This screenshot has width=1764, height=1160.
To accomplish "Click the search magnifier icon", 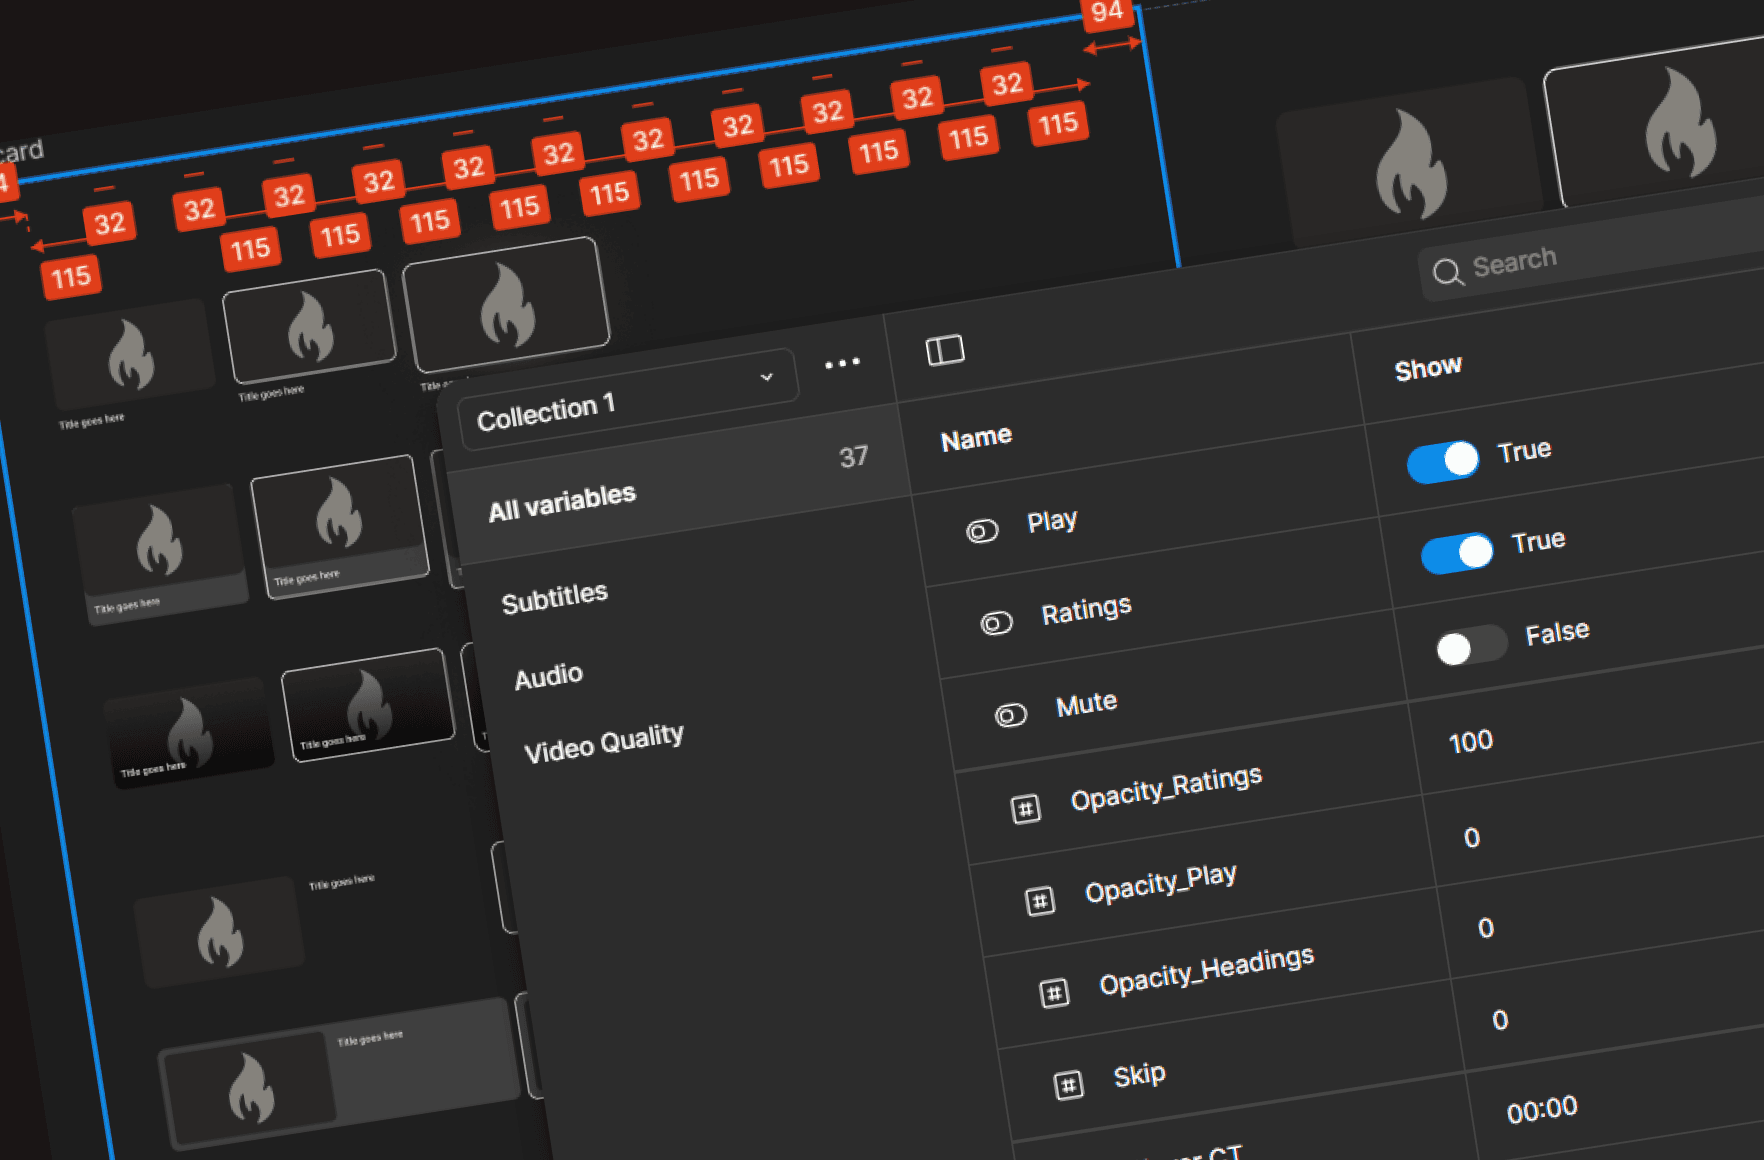I will [x=1448, y=272].
